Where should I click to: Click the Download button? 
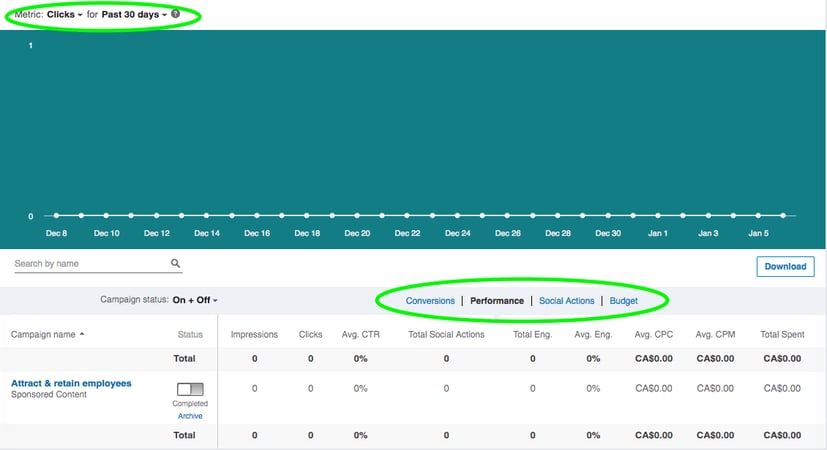point(785,266)
